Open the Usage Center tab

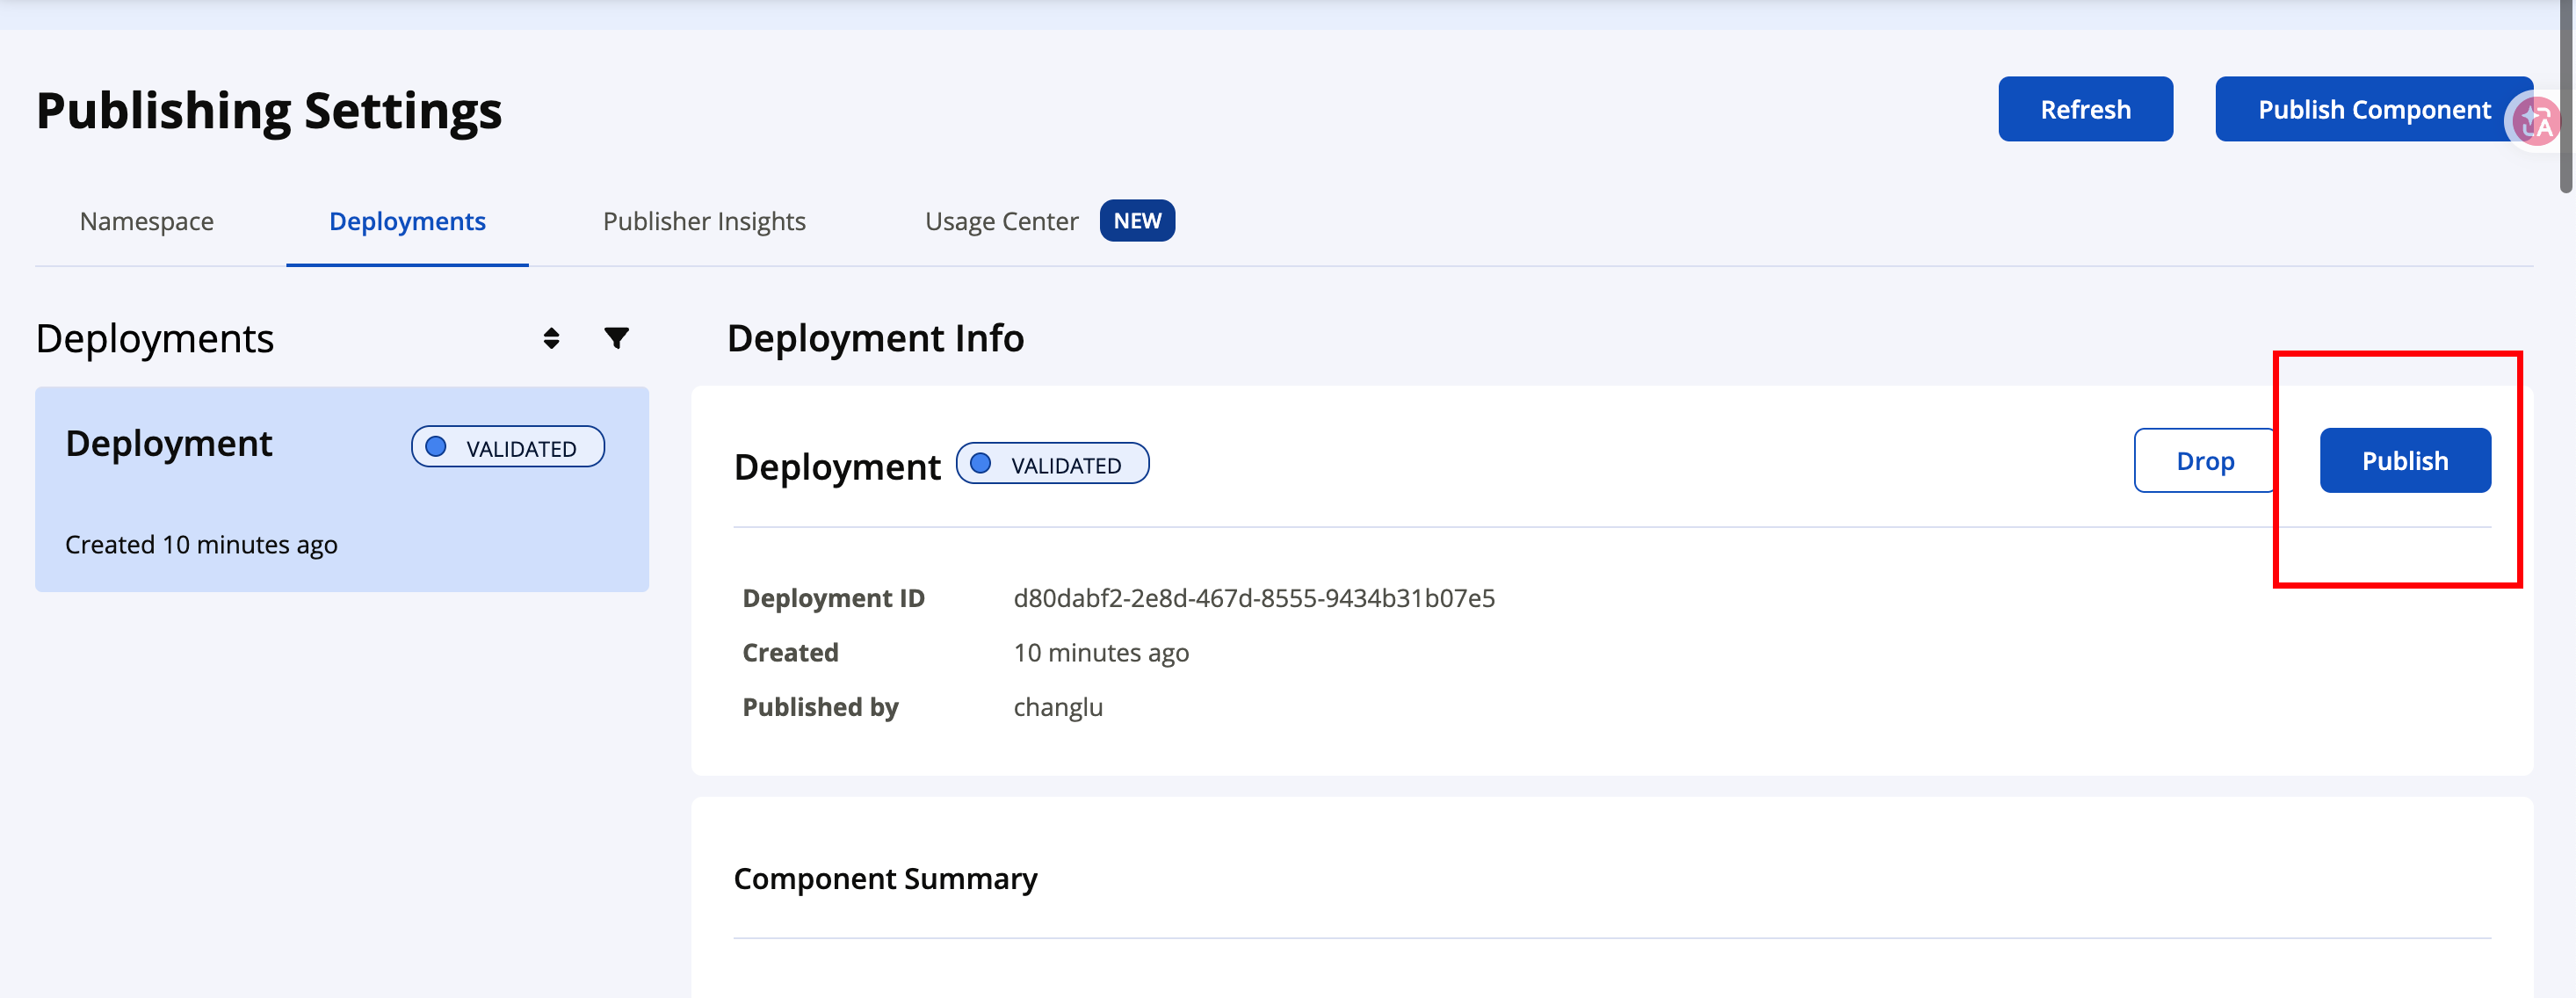click(x=1001, y=221)
